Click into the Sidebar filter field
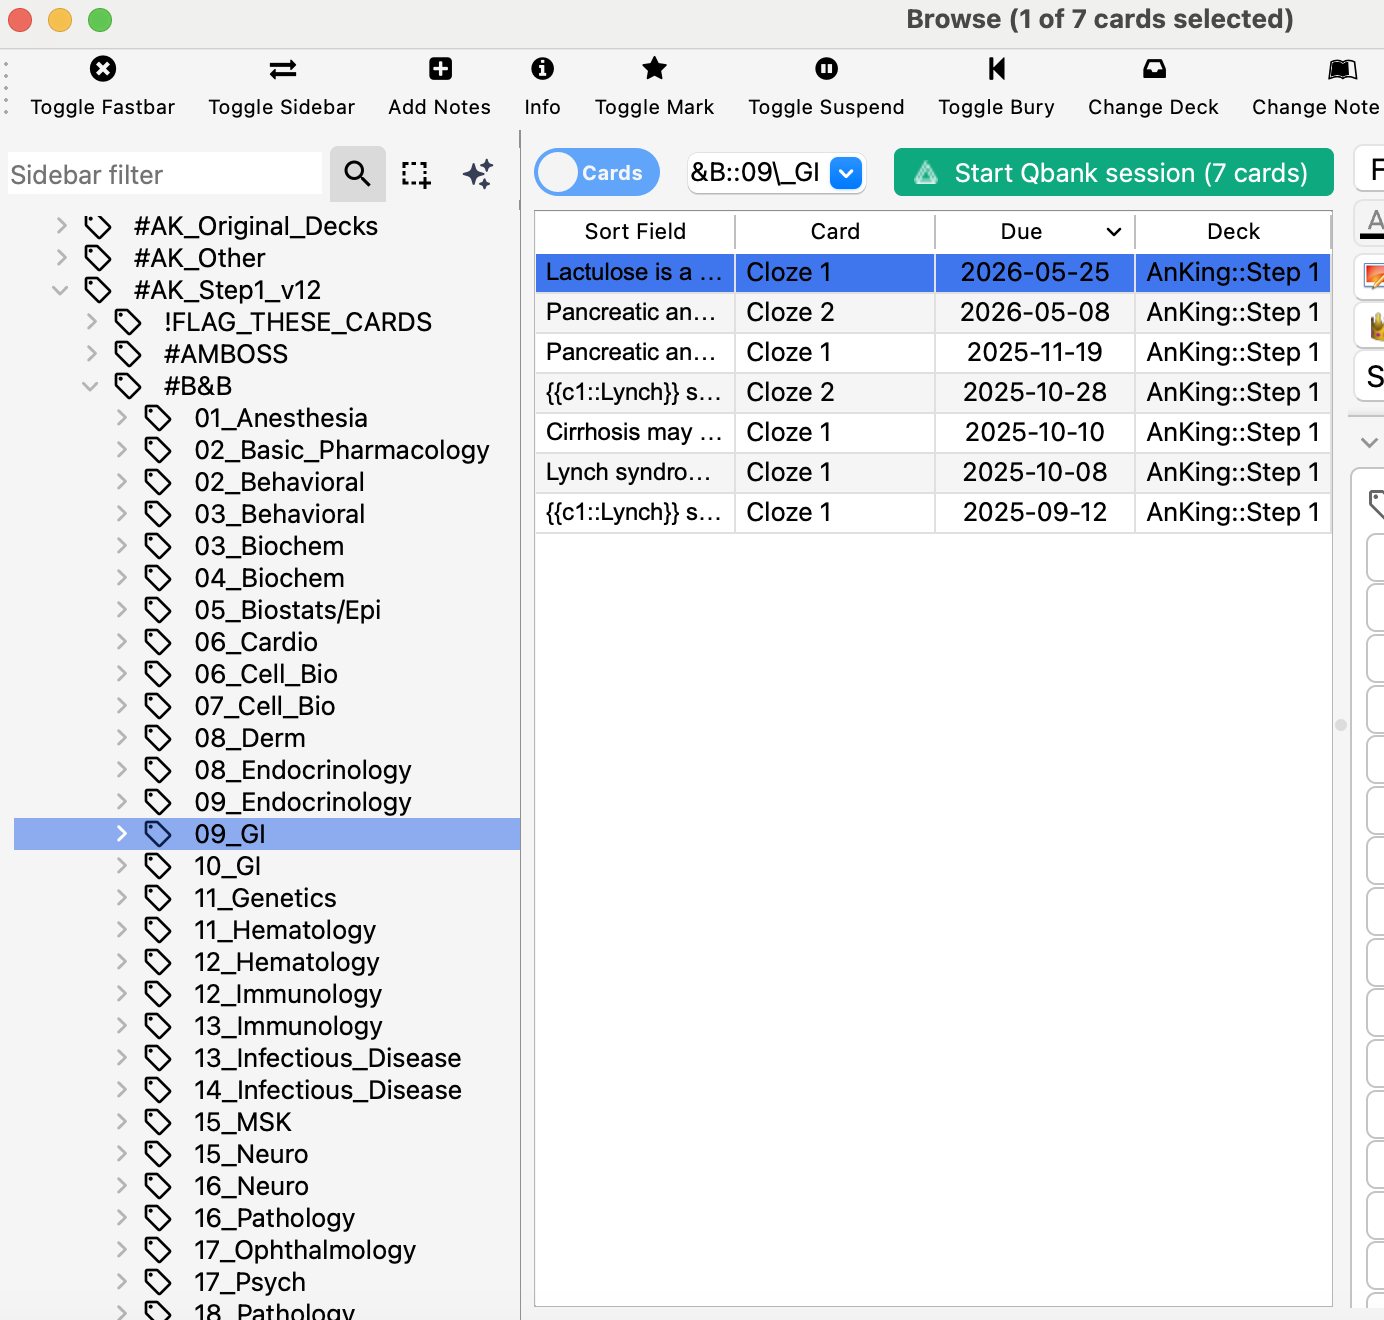The width and height of the screenshot is (1384, 1320). [x=165, y=175]
